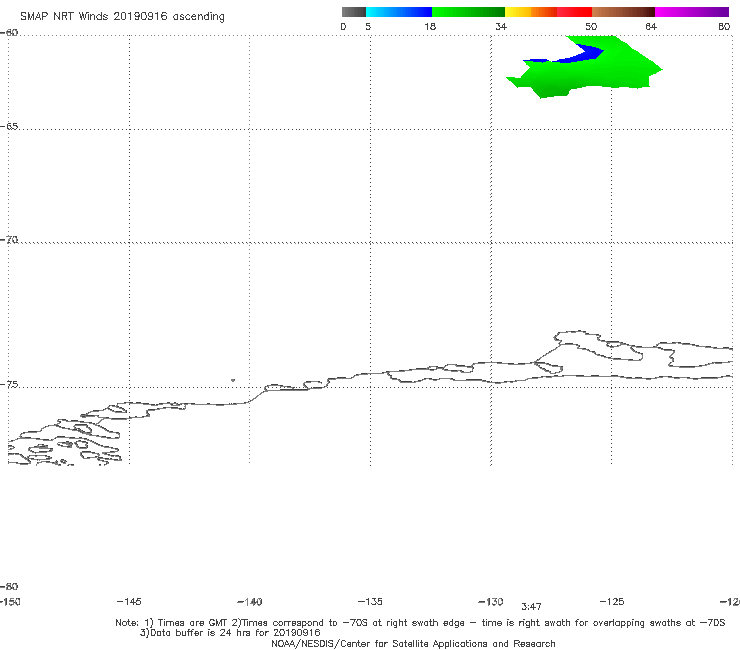
Task: Click the longitude label '-125'
Action: click(612, 602)
